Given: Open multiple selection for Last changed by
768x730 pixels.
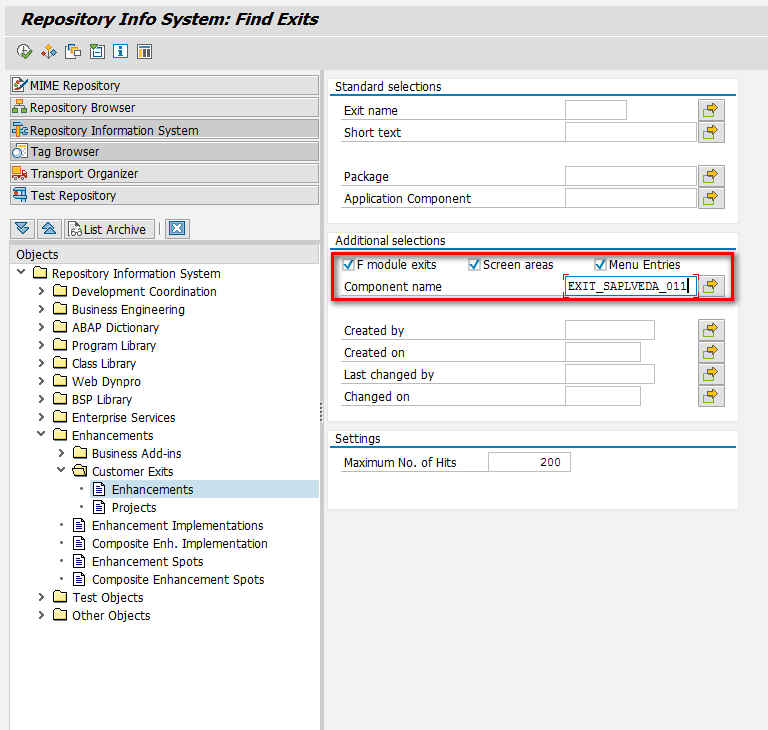Looking at the screenshot, I should point(711,374).
